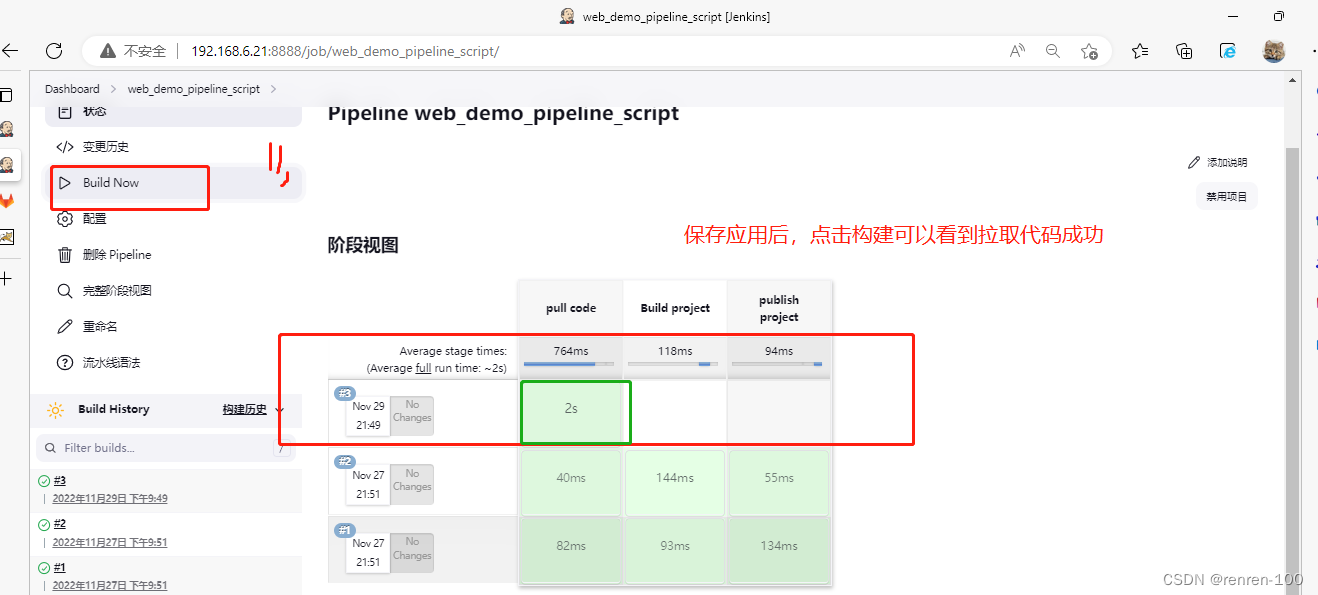
Task: Open the 2s pull code stage cell
Action: click(x=571, y=409)
